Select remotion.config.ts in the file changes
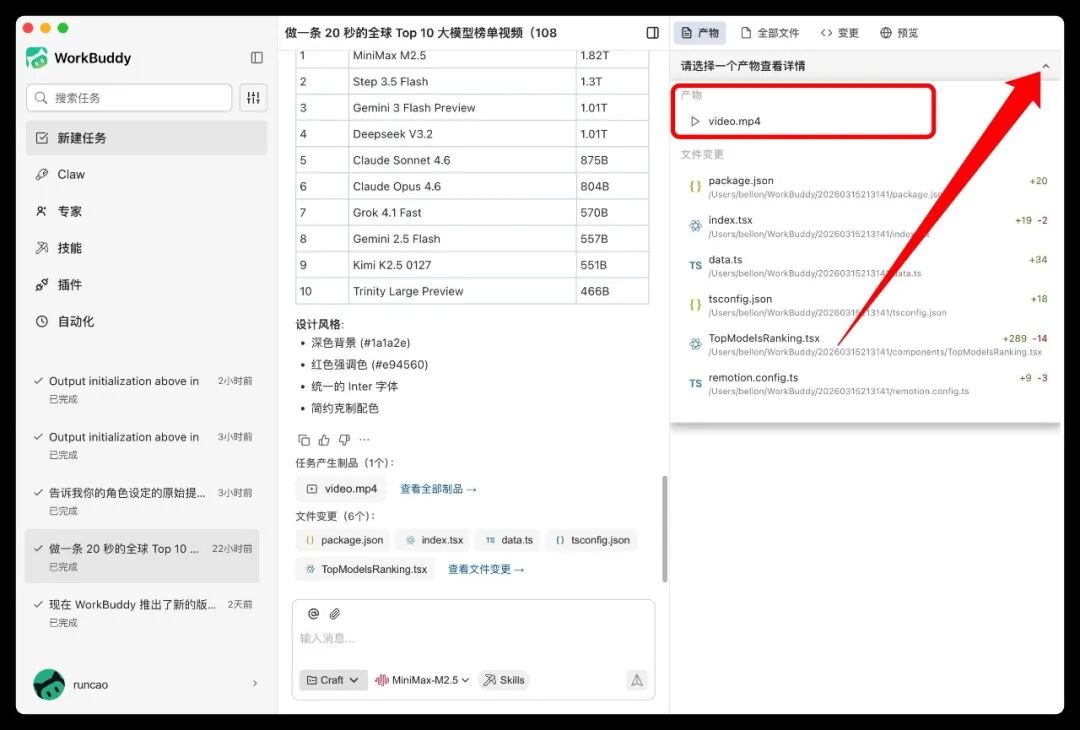This screenshot has height=730, width=1080. point(866,384)
